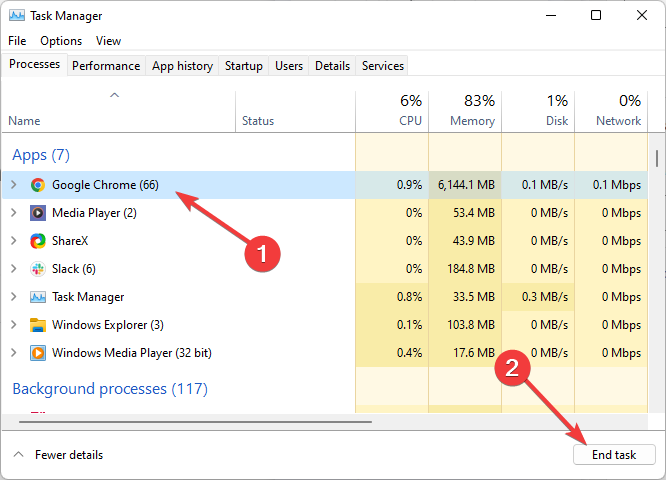Viewport: 666px width, 480px height.
Task: Click the 0.1 Mbps network cell
Action: 611,185
